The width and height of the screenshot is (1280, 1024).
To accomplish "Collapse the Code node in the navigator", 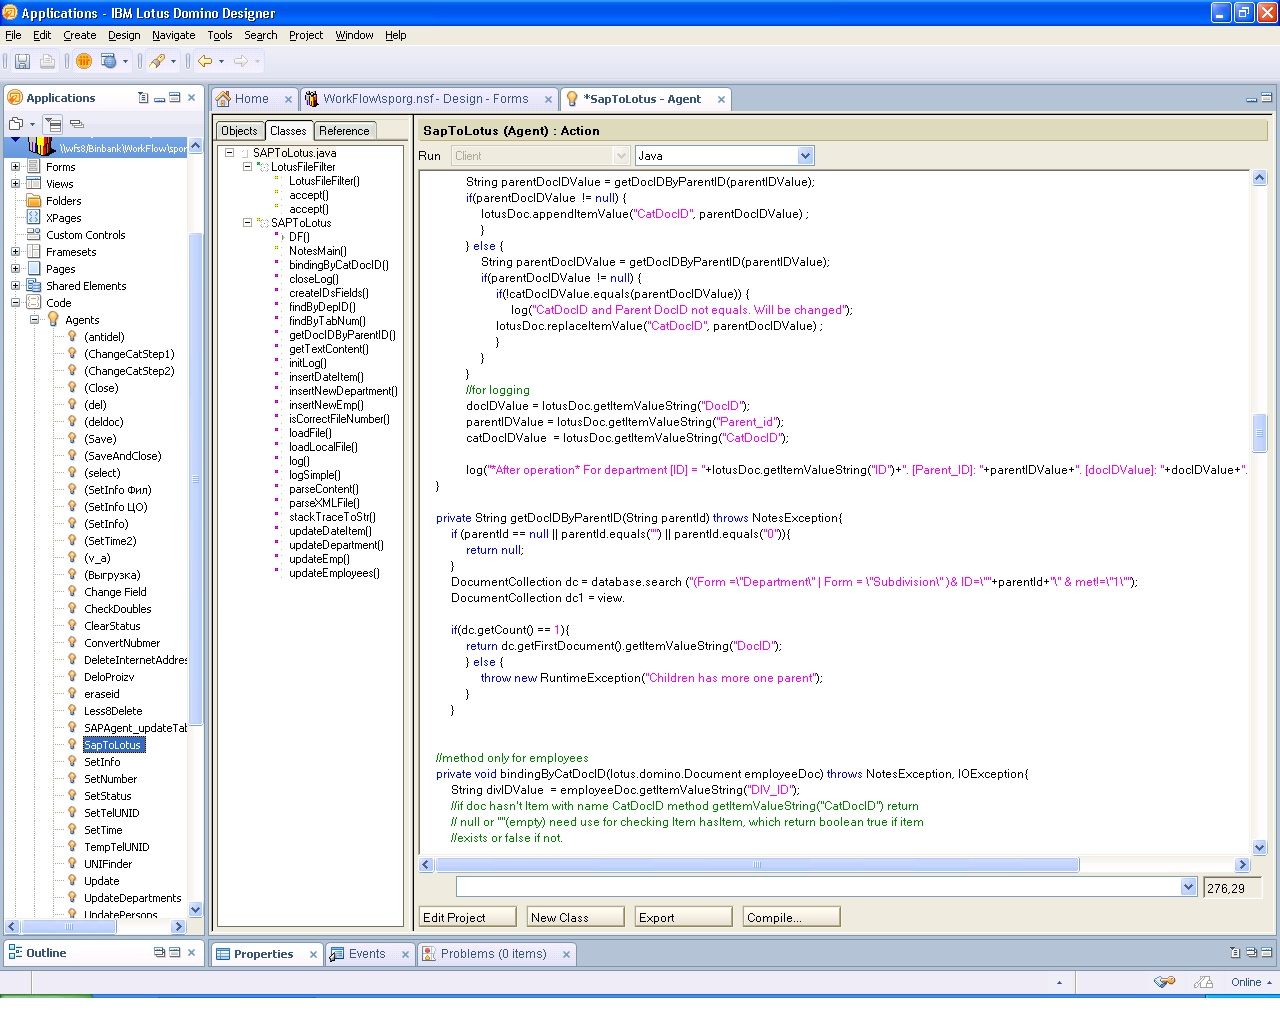I will point(16,303).
